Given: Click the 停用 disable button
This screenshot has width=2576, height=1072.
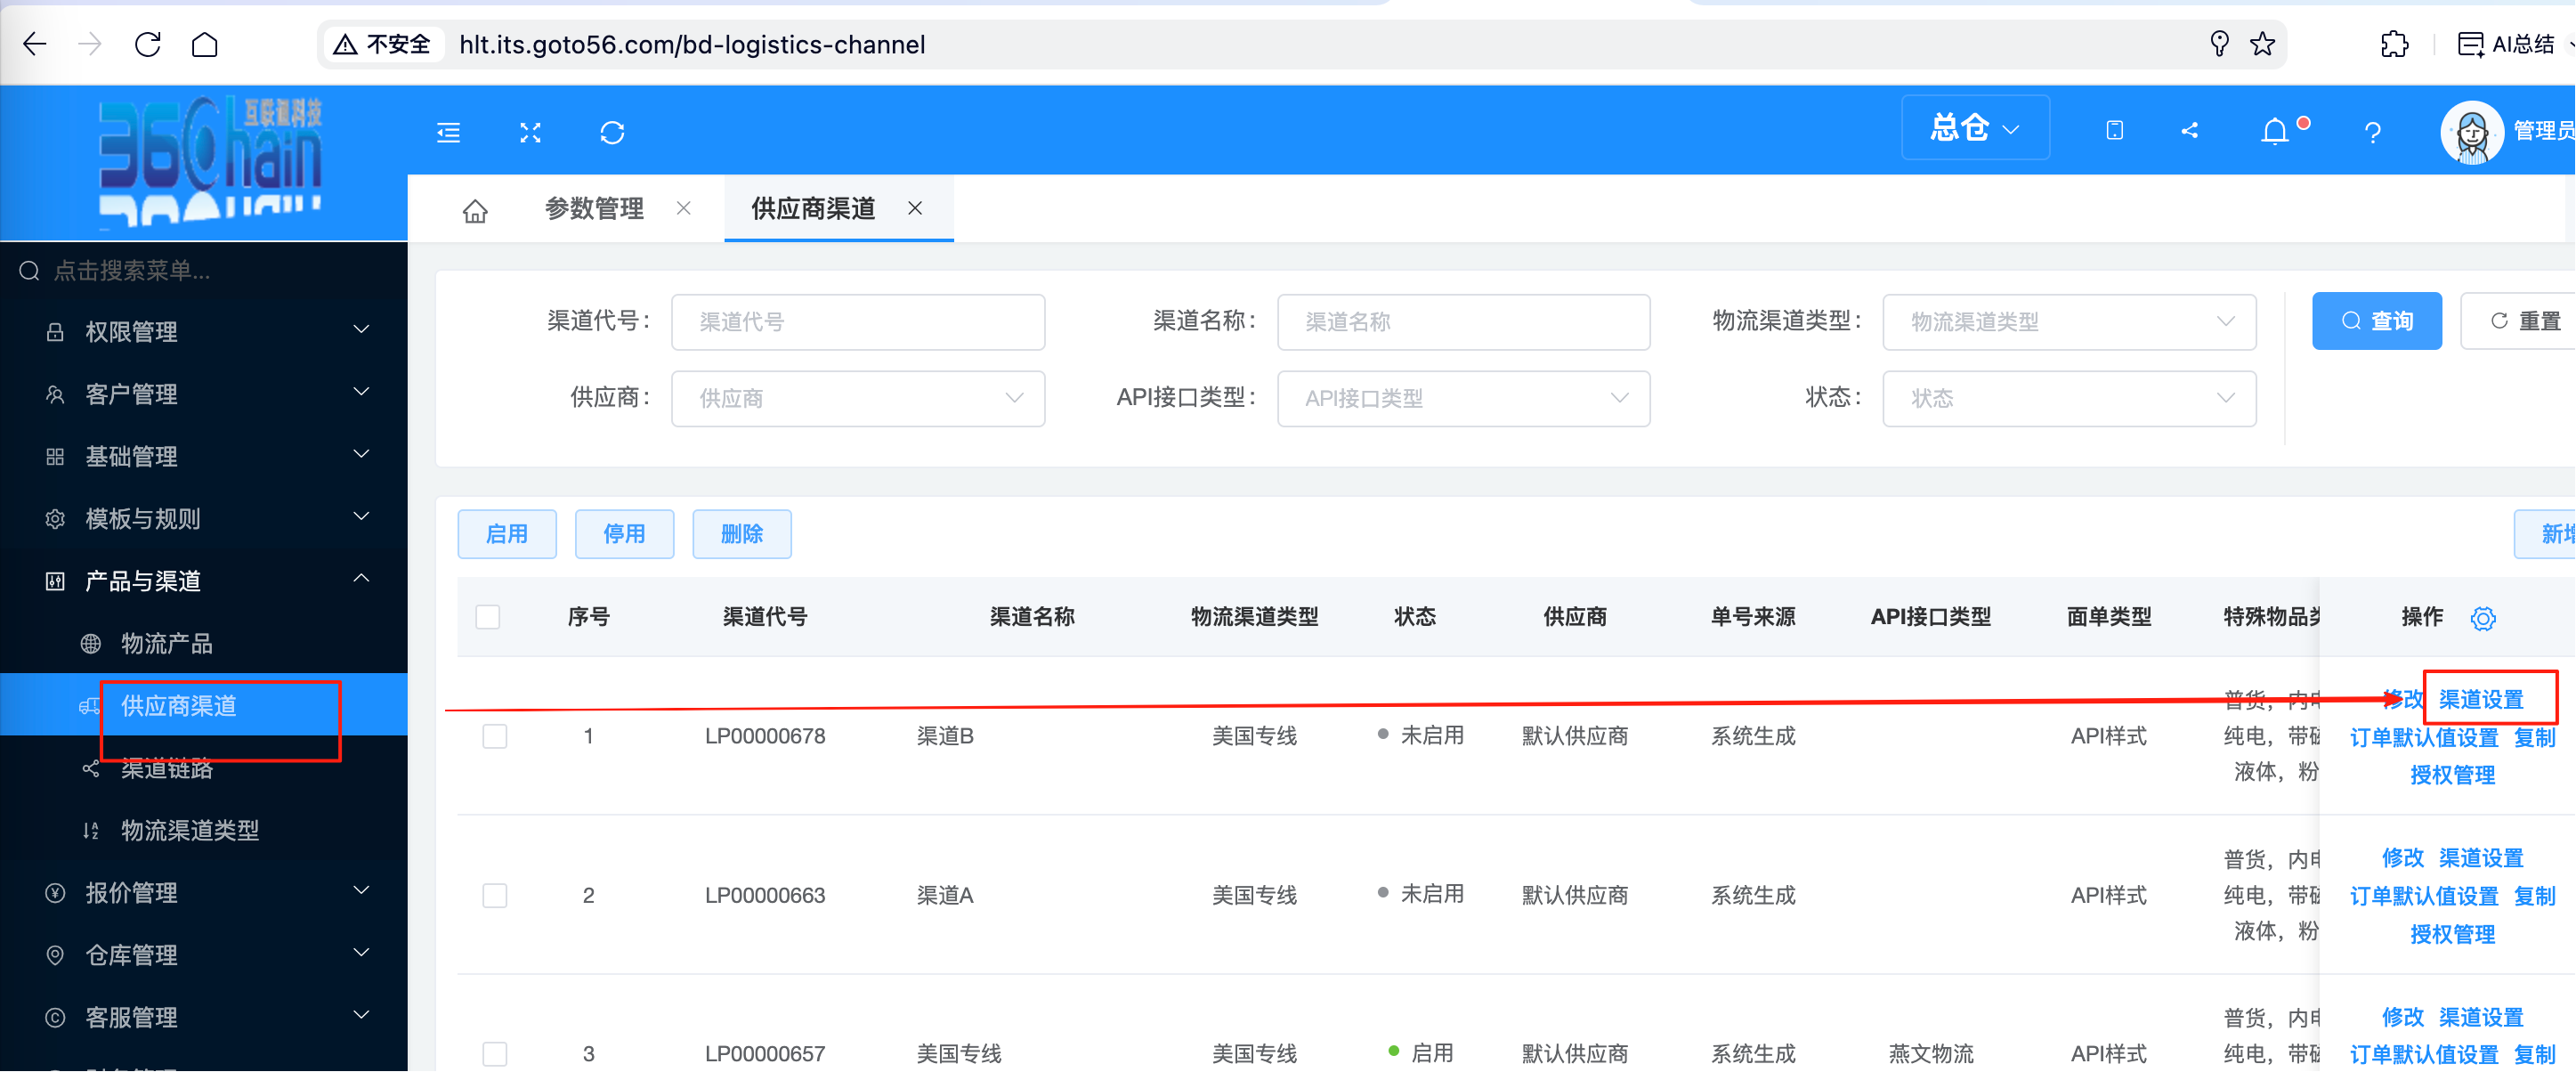Looking at the screenshot, I should [x=624, y=534].
